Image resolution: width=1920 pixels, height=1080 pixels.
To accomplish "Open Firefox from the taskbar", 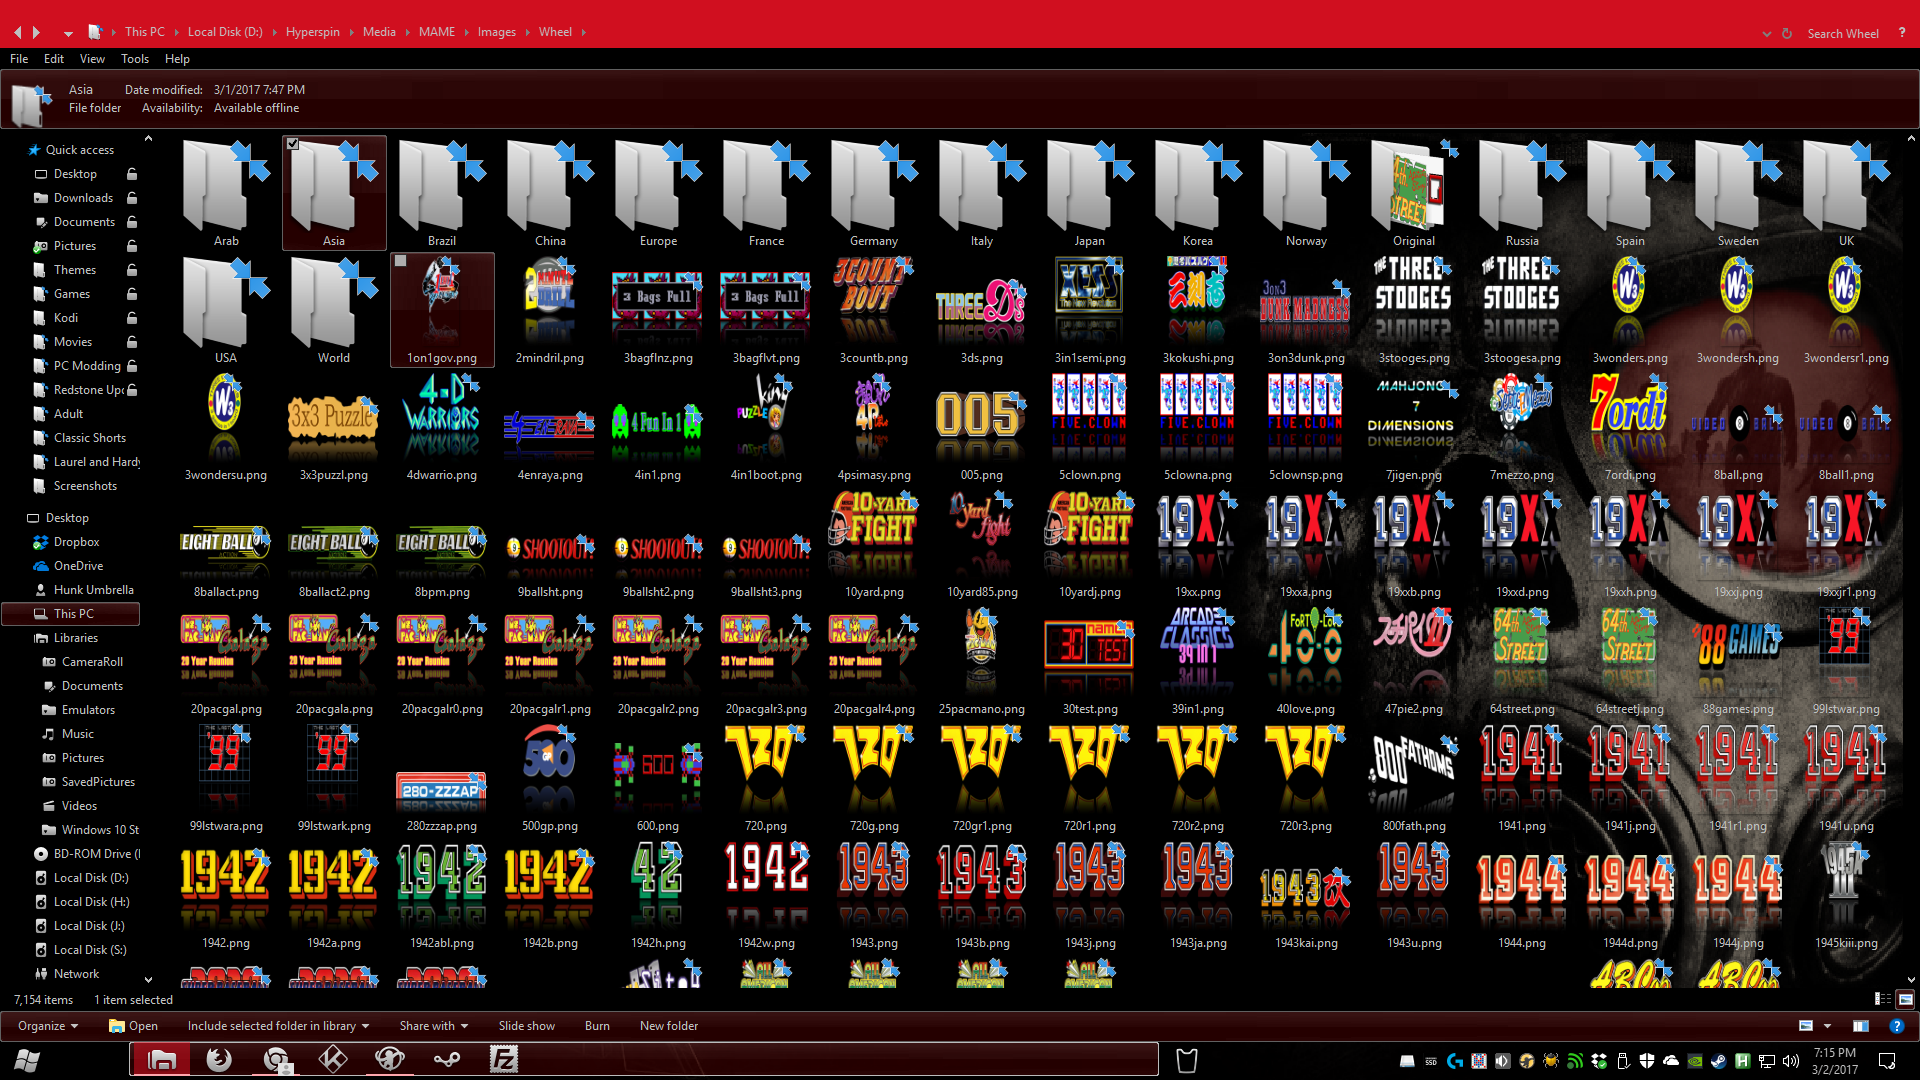I will point(219,1059).
